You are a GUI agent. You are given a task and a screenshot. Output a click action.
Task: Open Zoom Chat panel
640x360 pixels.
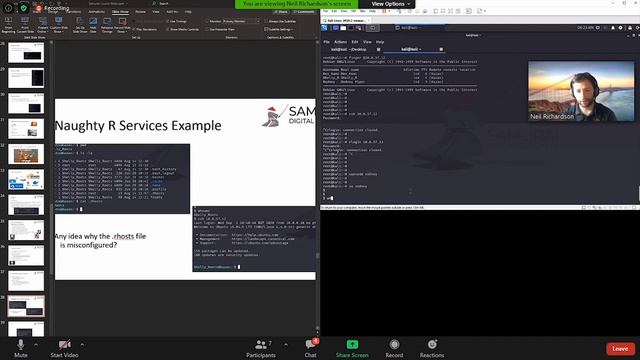click(x=311, y=349)
